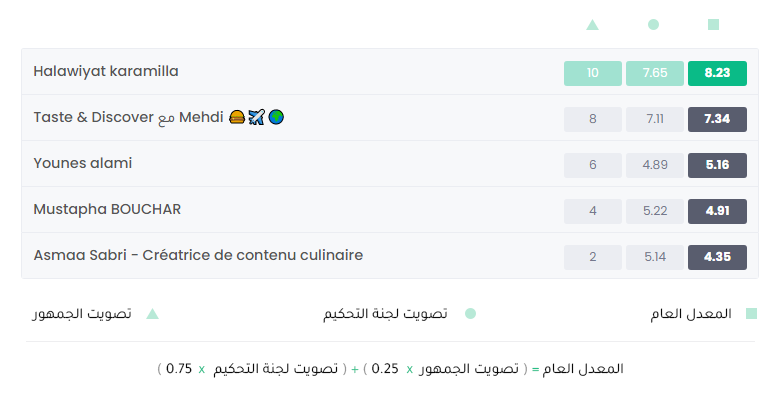The width and height of the screenshot is (780, 400).
Task: Click the public vote score 6 for Younes alami
Action: (x=592, y=165)
